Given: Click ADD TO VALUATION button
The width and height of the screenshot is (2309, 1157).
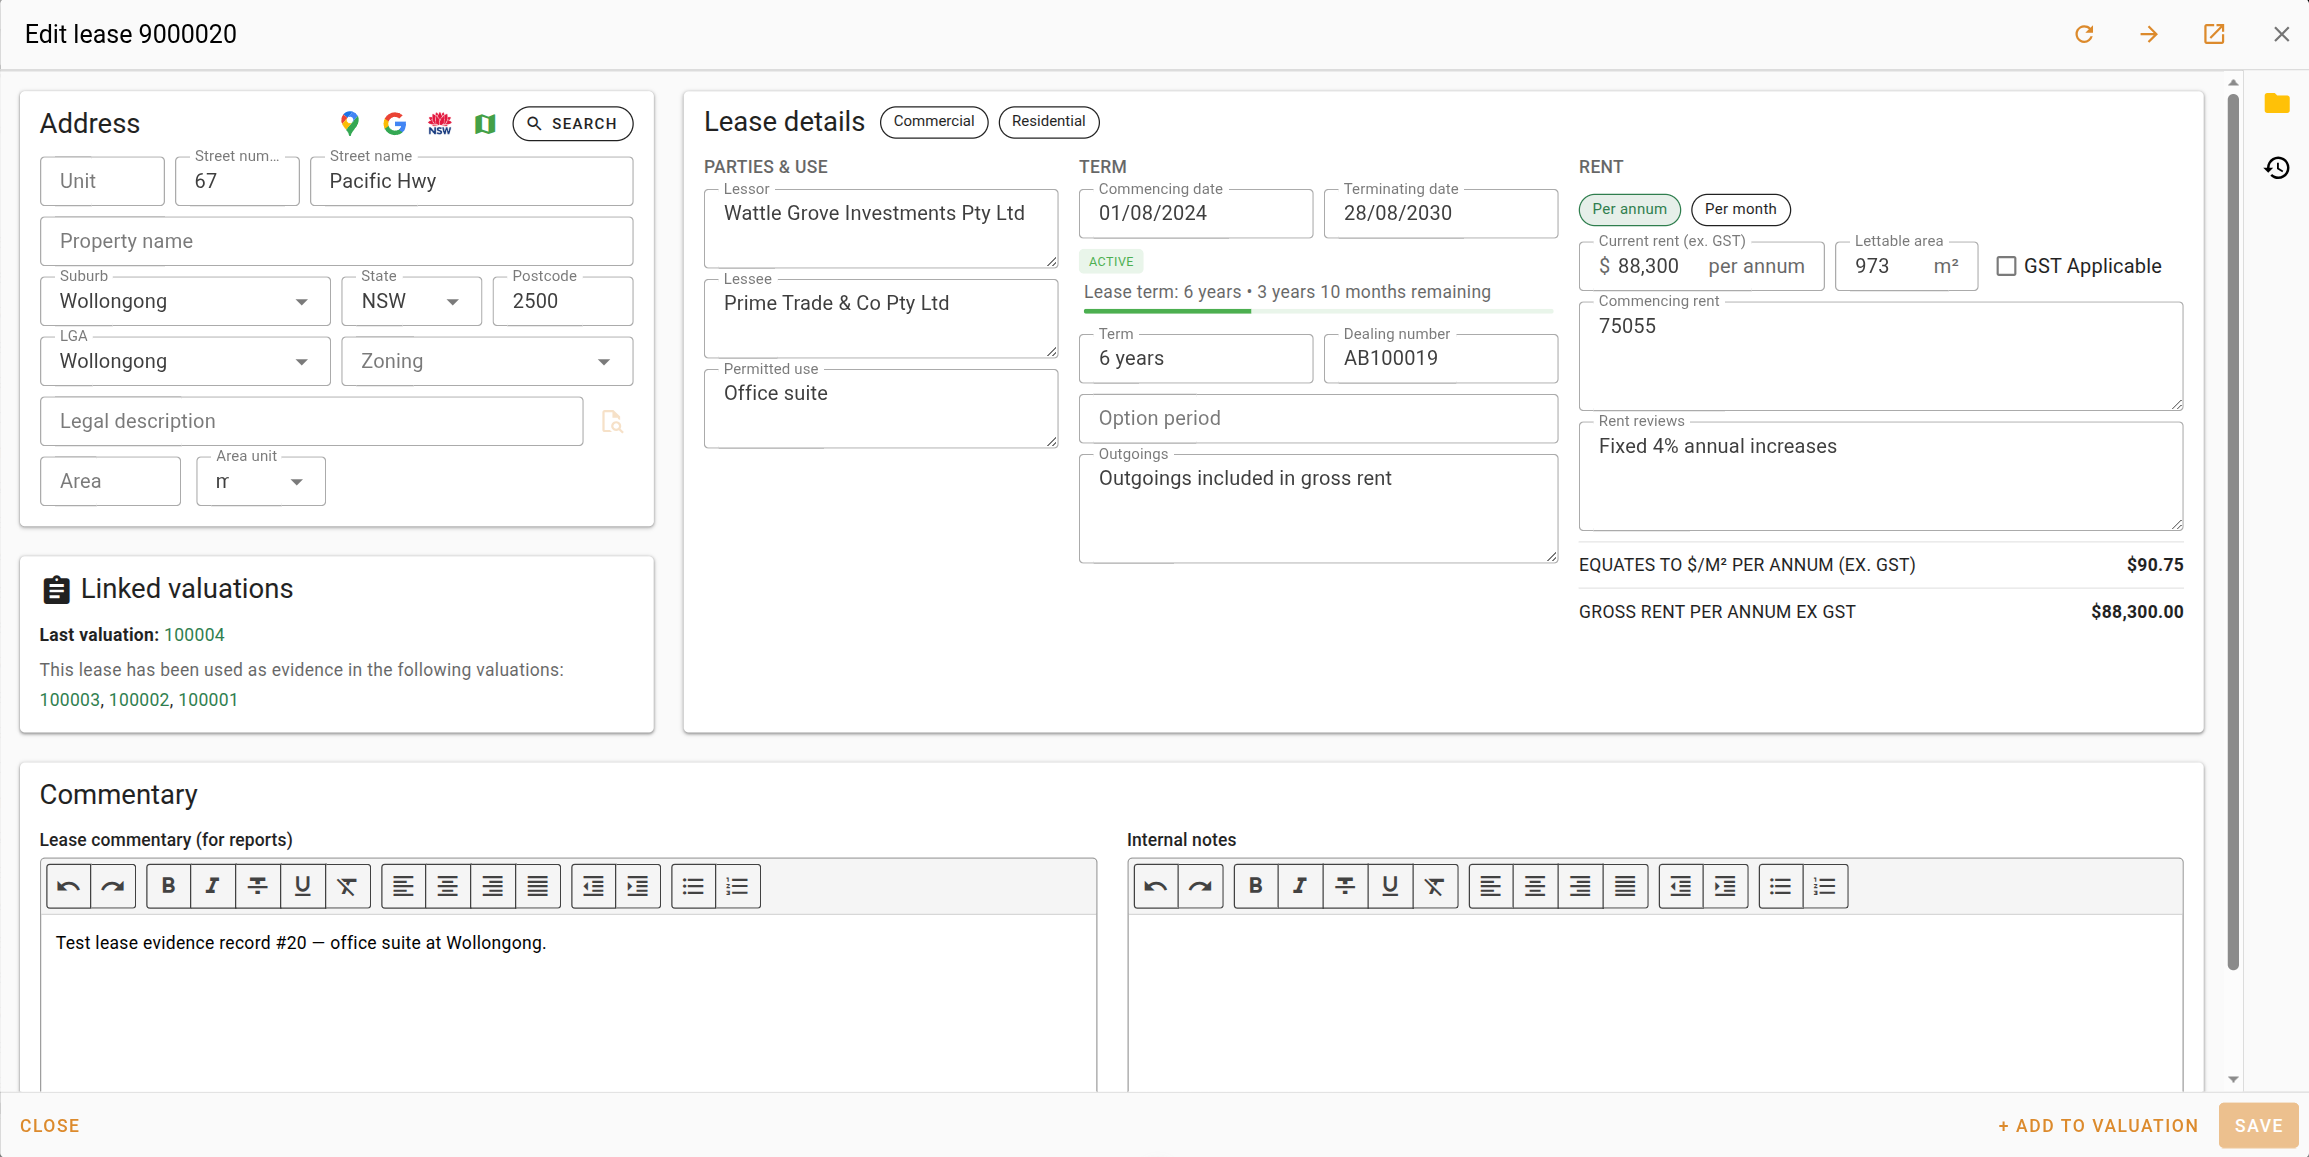Looking at the screenshot, I should 2098,1125.
